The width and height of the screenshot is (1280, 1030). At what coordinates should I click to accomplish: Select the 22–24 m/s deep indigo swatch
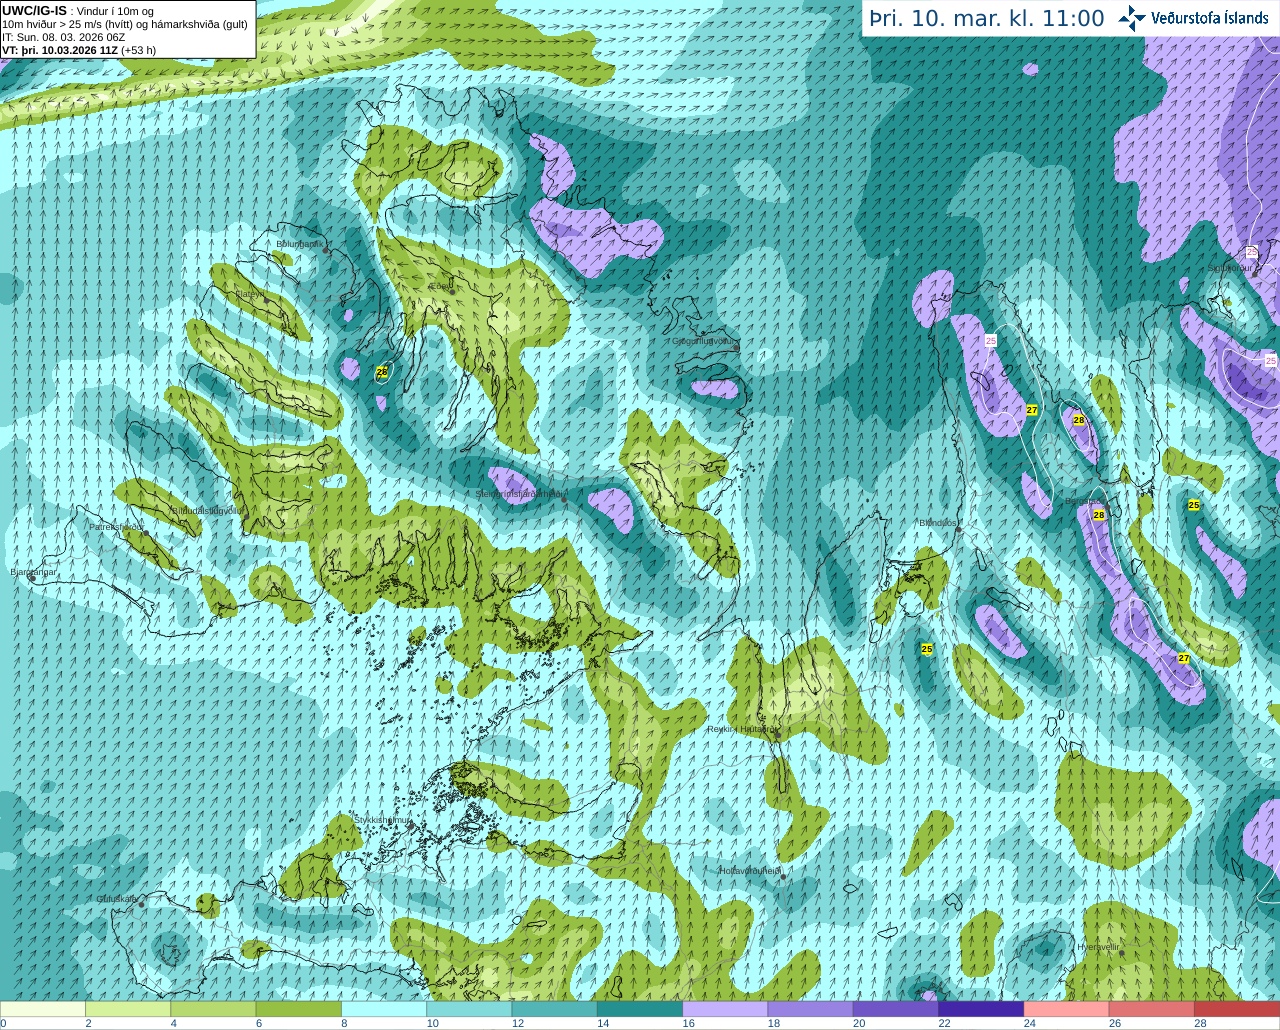pyautogui.click(x=981, y=1009)
